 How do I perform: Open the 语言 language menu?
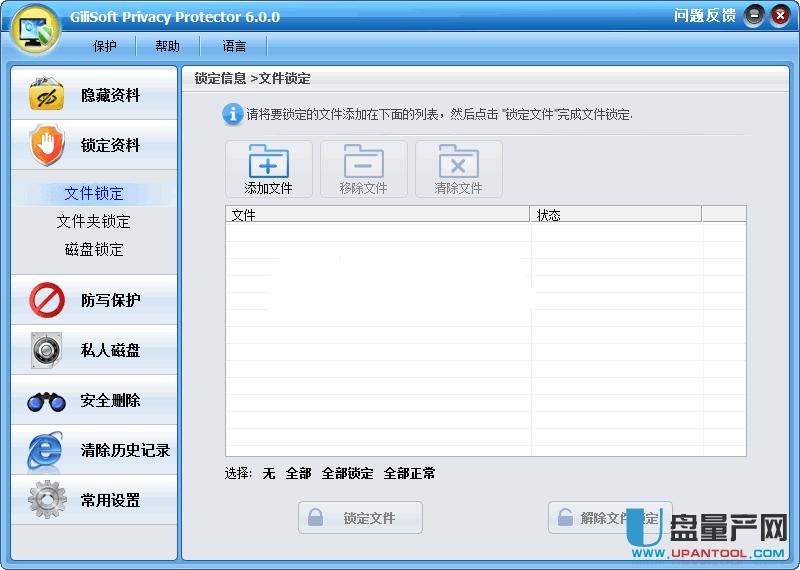(234, 46)
